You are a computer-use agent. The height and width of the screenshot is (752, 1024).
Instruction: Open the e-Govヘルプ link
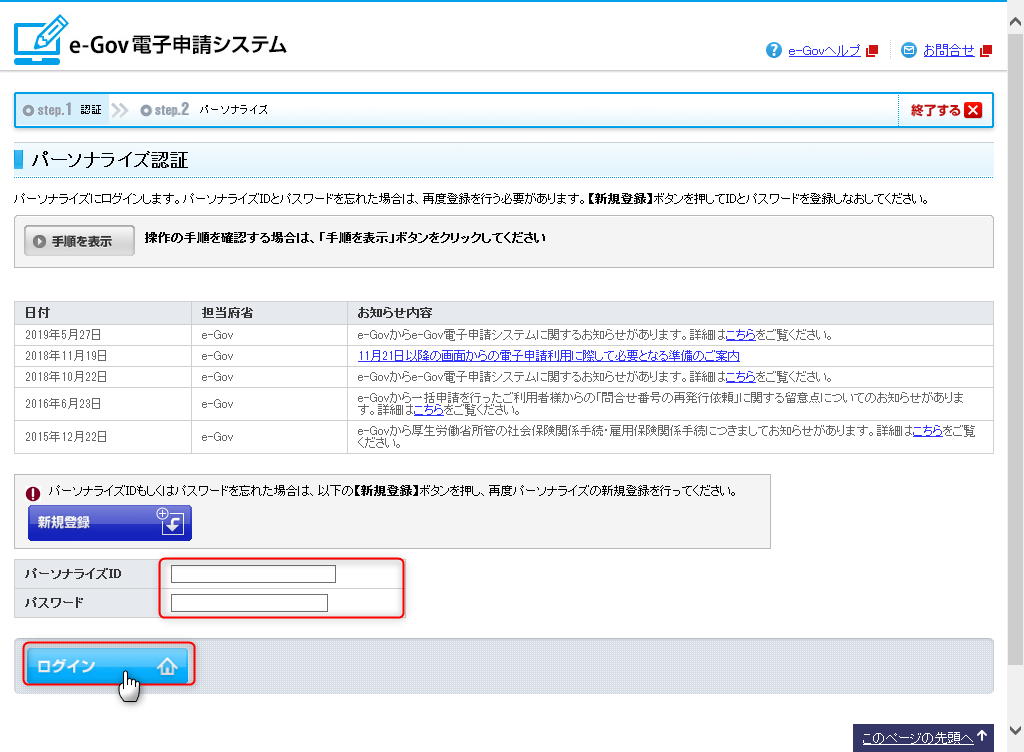click(x=824, y=51)
